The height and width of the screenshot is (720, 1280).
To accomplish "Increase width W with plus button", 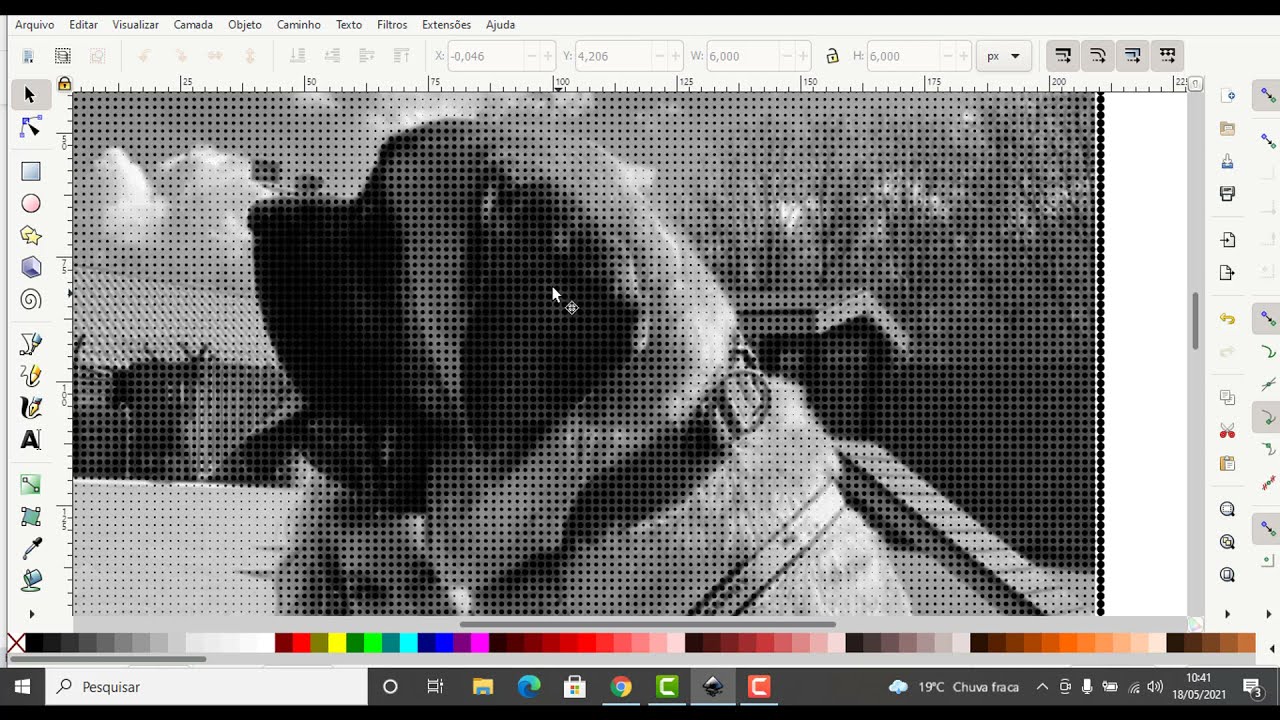I will coord(802,56).
